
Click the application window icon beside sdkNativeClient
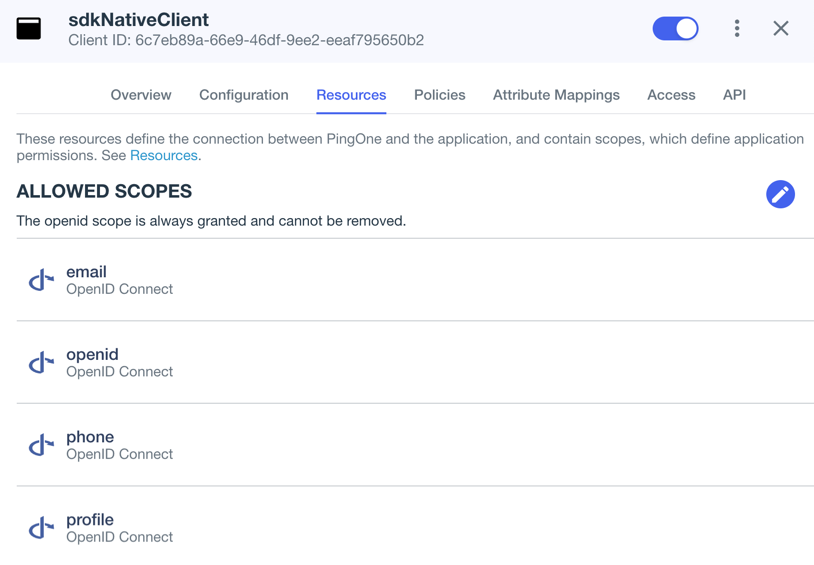[x=29, y=29]
